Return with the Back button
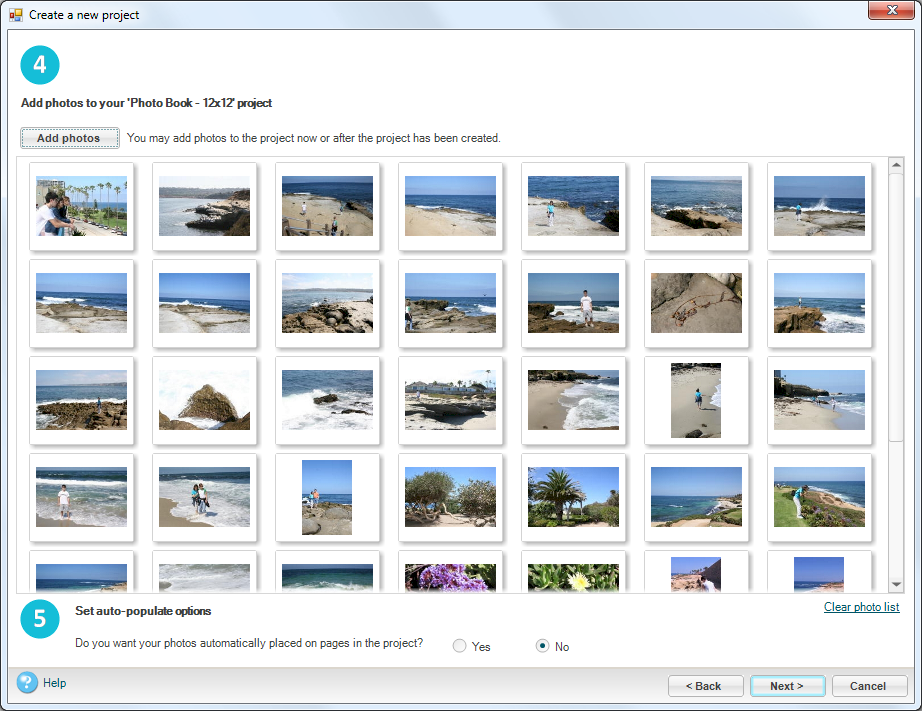 (704, 686)
